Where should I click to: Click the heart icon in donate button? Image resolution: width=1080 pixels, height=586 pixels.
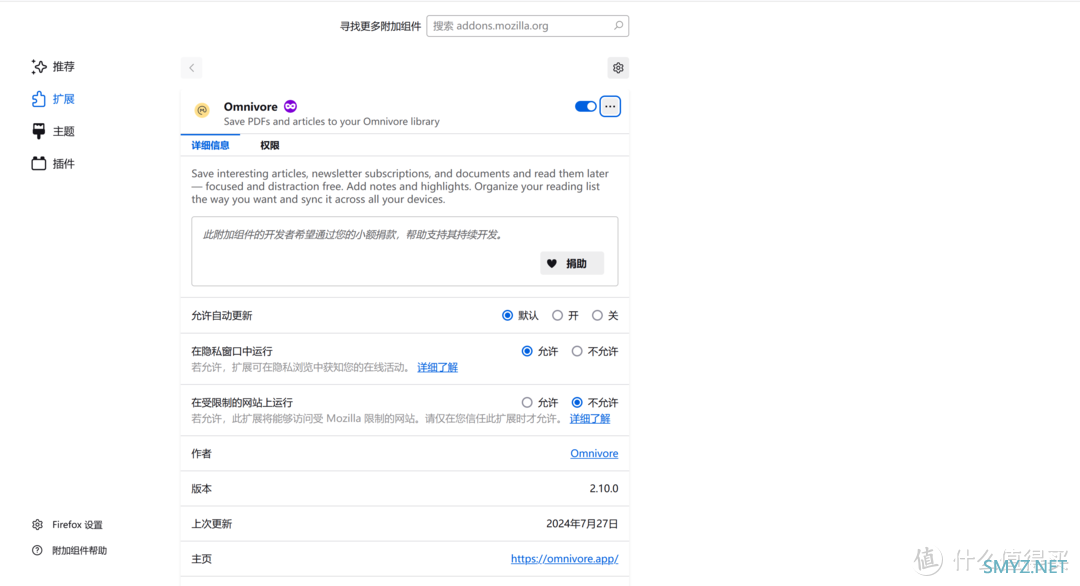(552, 263)
